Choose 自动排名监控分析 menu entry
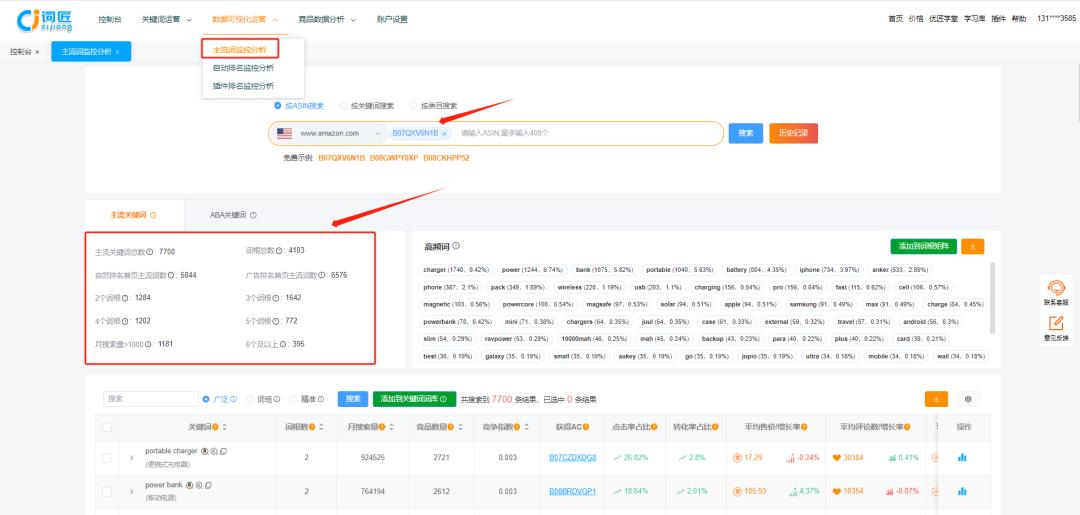This screenshot has width=1080, height=515. [x=243, y=67]
